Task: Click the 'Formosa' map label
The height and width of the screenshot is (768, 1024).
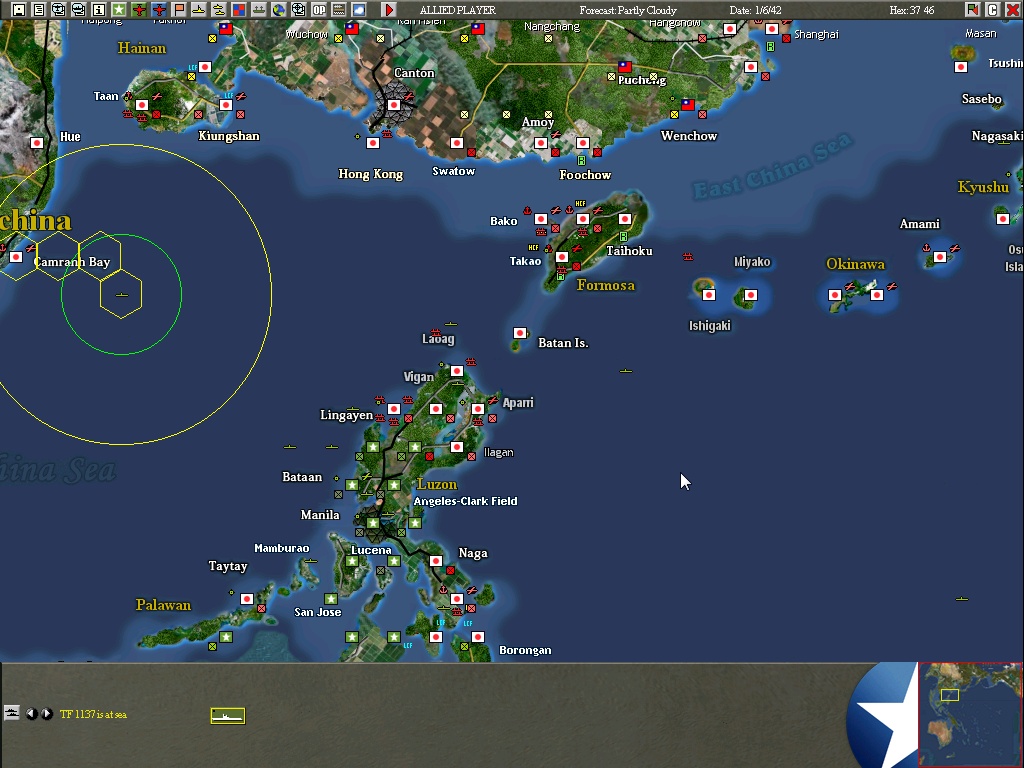Action: (606, 285)
